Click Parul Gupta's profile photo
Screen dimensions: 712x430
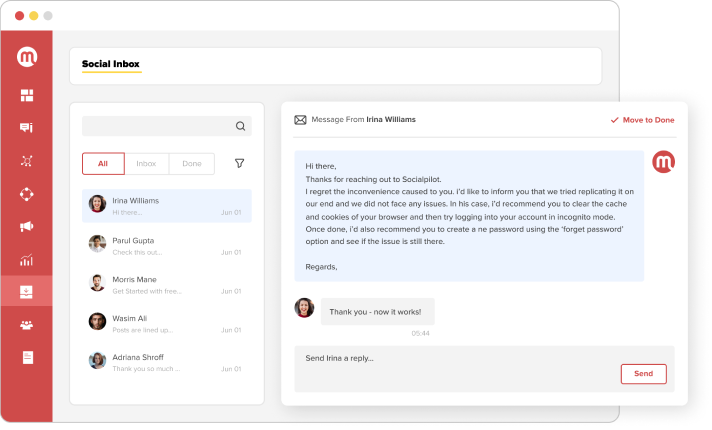click(x=97, y=244)
